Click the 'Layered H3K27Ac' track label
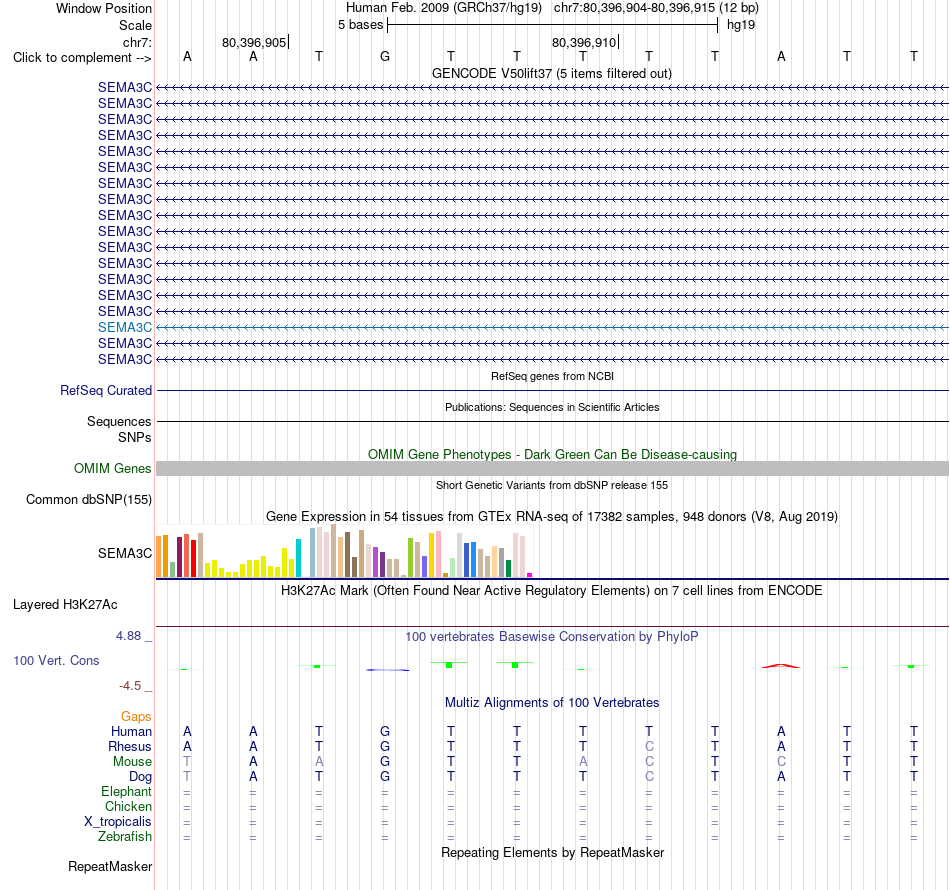The image size is (950, 890). tap(65, 605)
